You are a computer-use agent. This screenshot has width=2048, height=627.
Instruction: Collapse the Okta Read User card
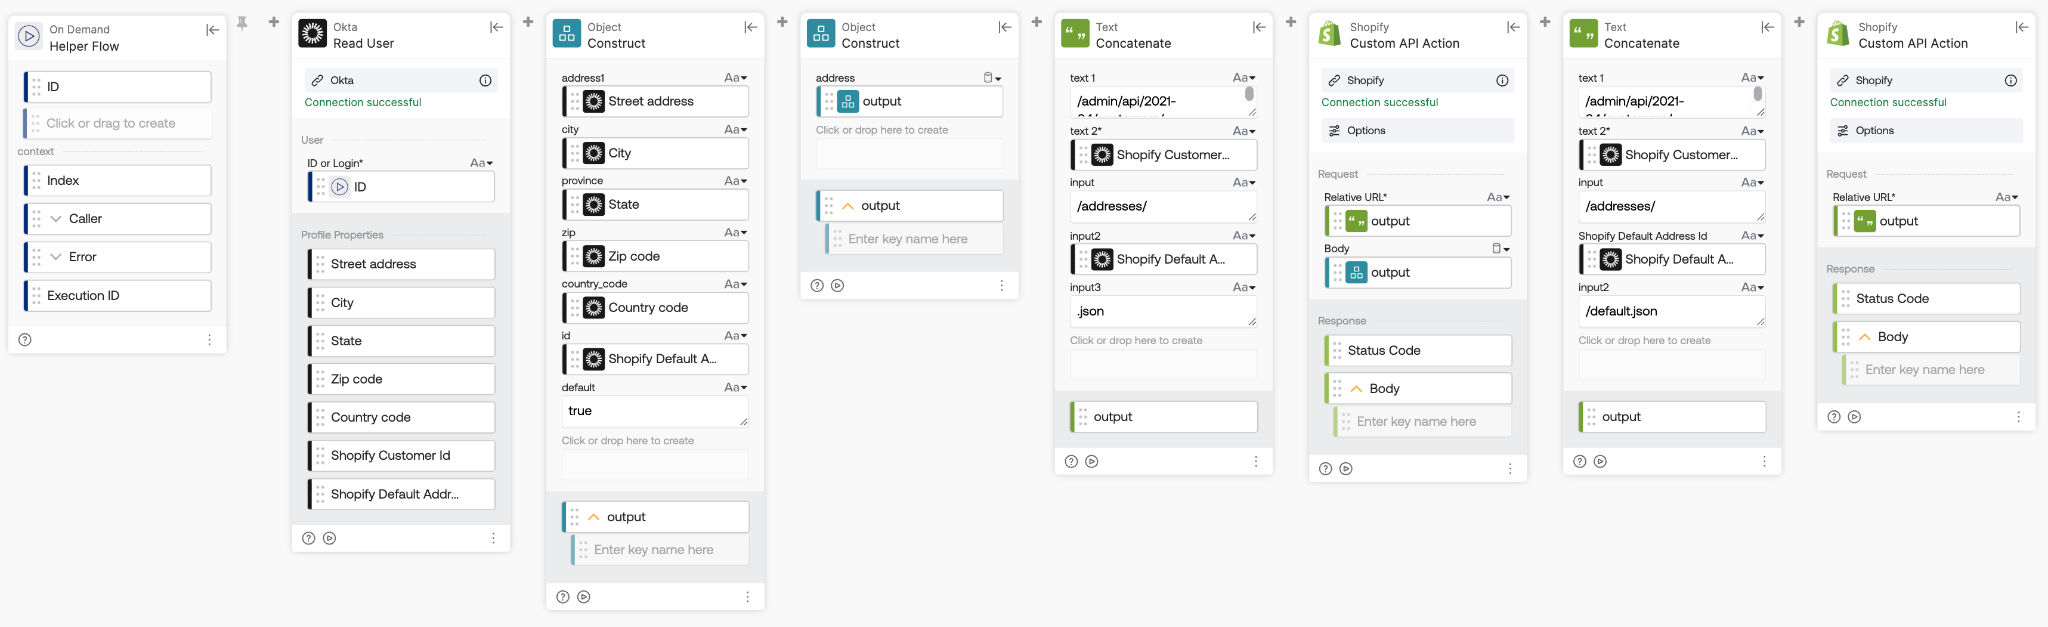[x=496, y=27]
